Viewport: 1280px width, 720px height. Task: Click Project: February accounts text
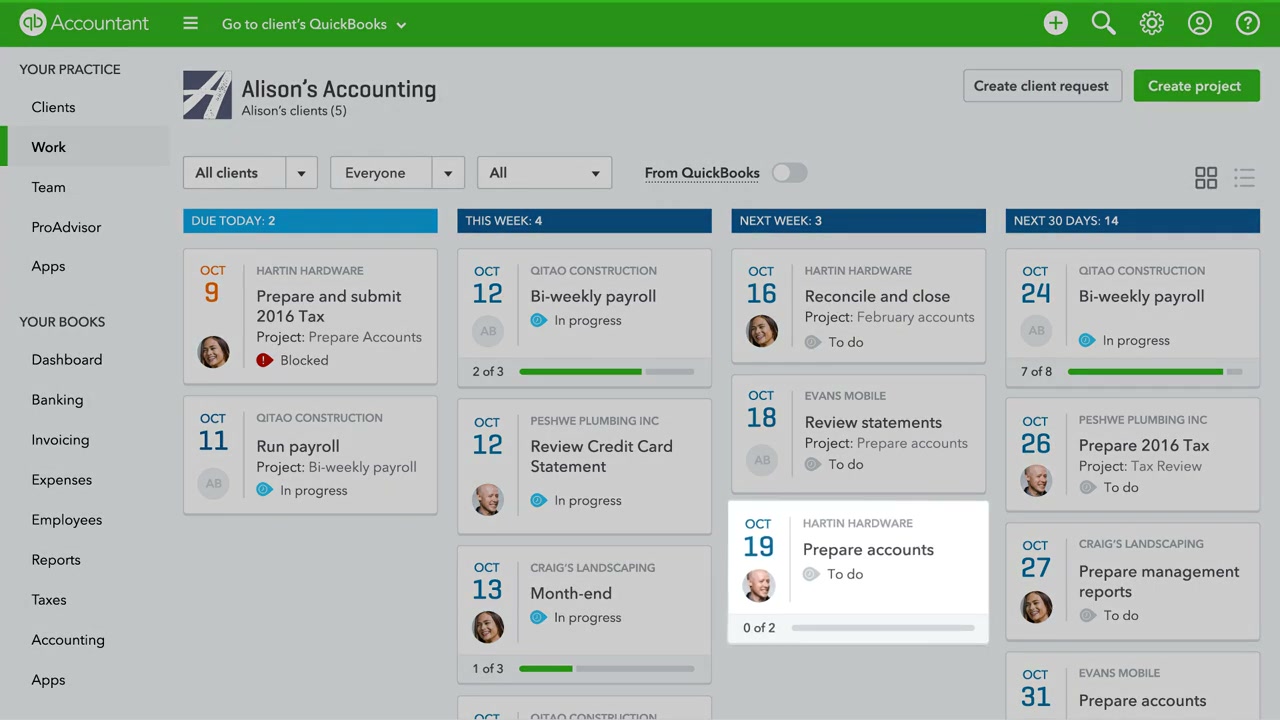(x=889, y=317)
